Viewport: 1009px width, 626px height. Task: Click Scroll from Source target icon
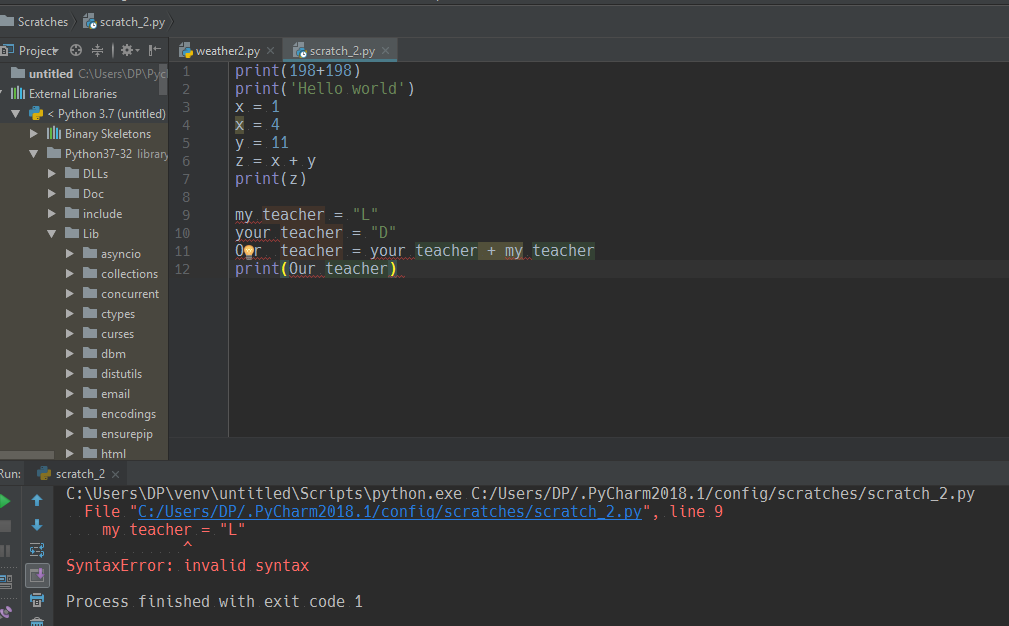click(76, 50)
